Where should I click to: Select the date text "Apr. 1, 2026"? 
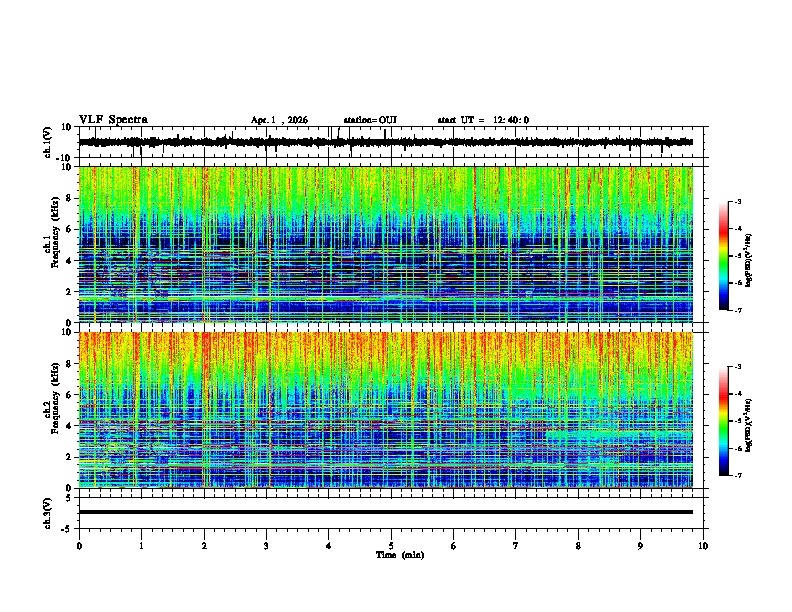tap(279, 120)
